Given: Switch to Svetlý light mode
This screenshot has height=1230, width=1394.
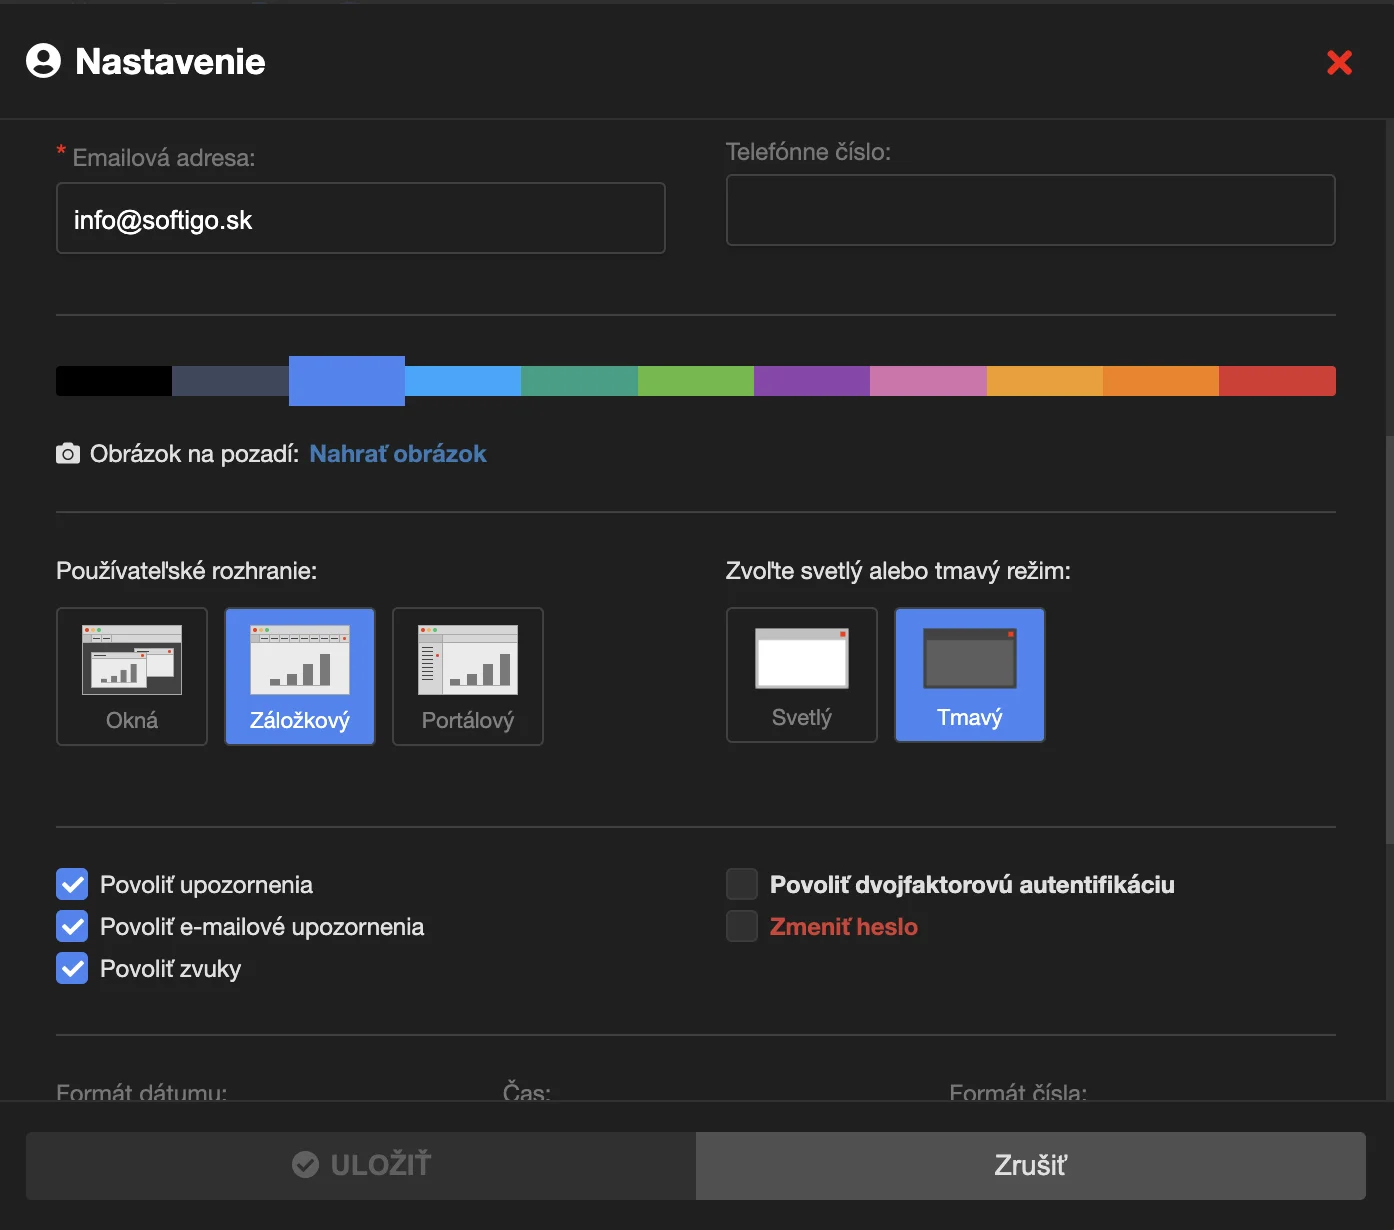Looking at the screenshot, I should click(x=802, y=675).
